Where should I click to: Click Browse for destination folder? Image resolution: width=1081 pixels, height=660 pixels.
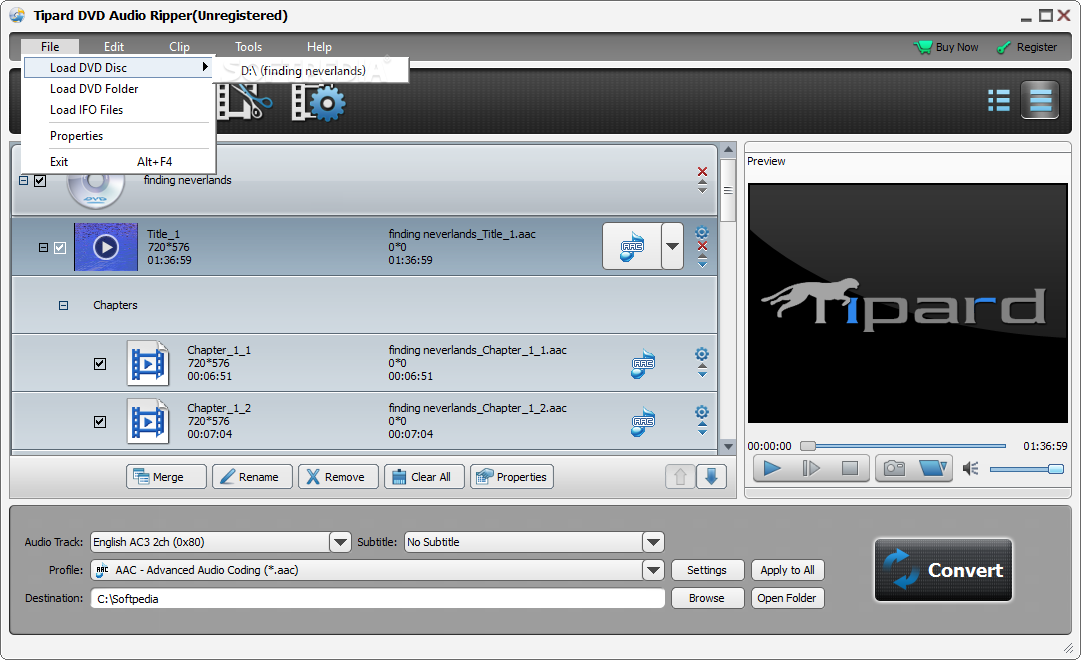click(707, 598)
